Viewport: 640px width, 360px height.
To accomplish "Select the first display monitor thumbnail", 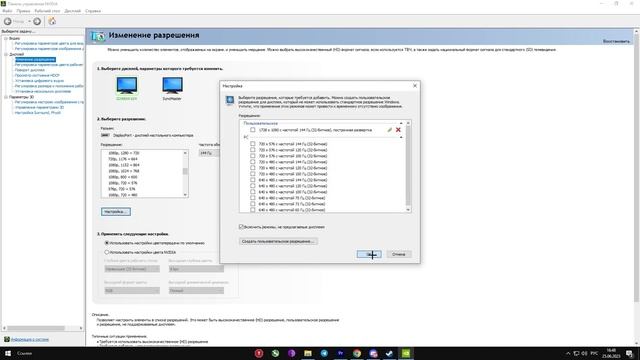I will coord(127,86).
